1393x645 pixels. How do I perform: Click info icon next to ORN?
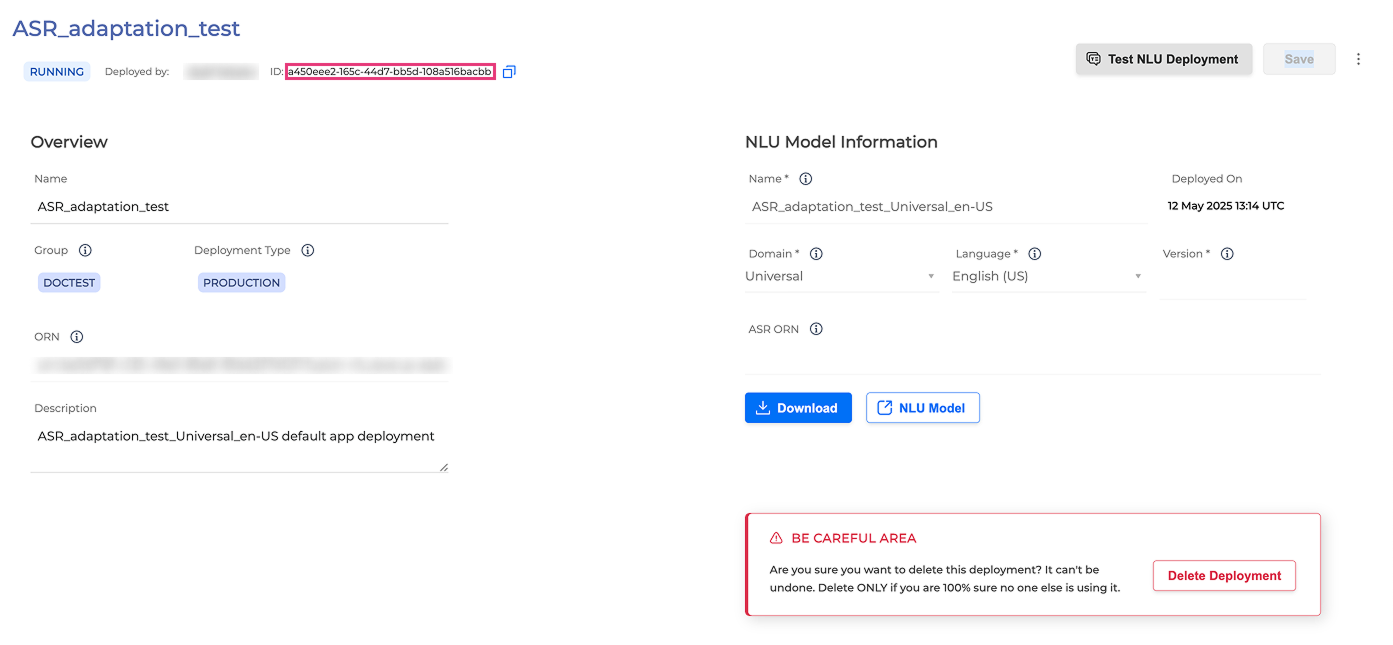(77, 337)
